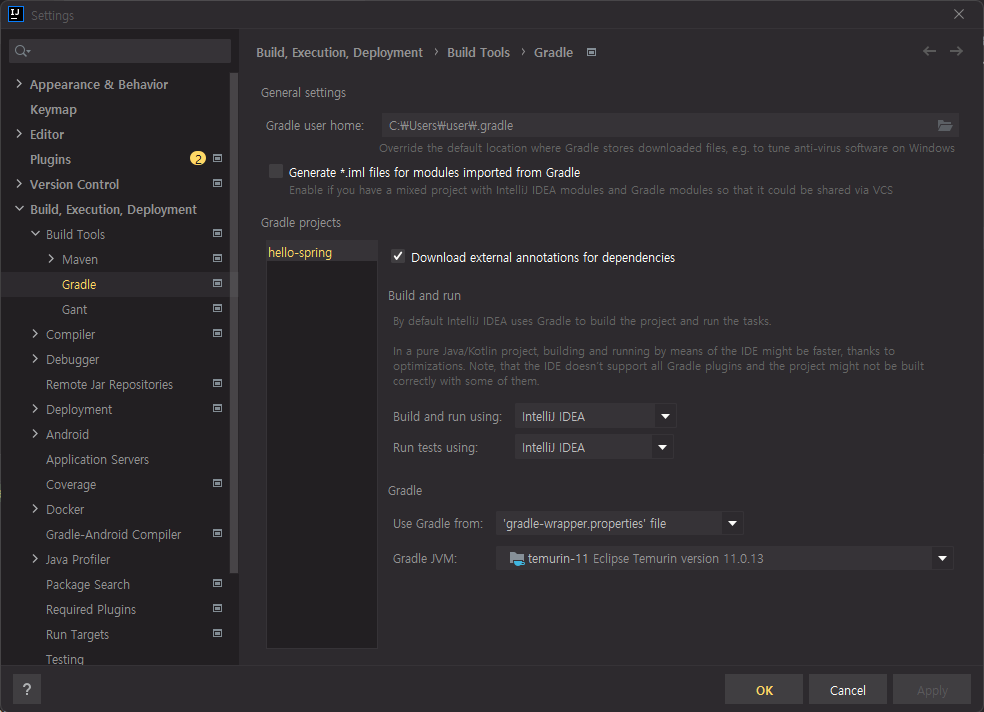This screenshot has width=984, height=712.
Task: Click the project settings icon next to Plugins
Action: point(218,158)
